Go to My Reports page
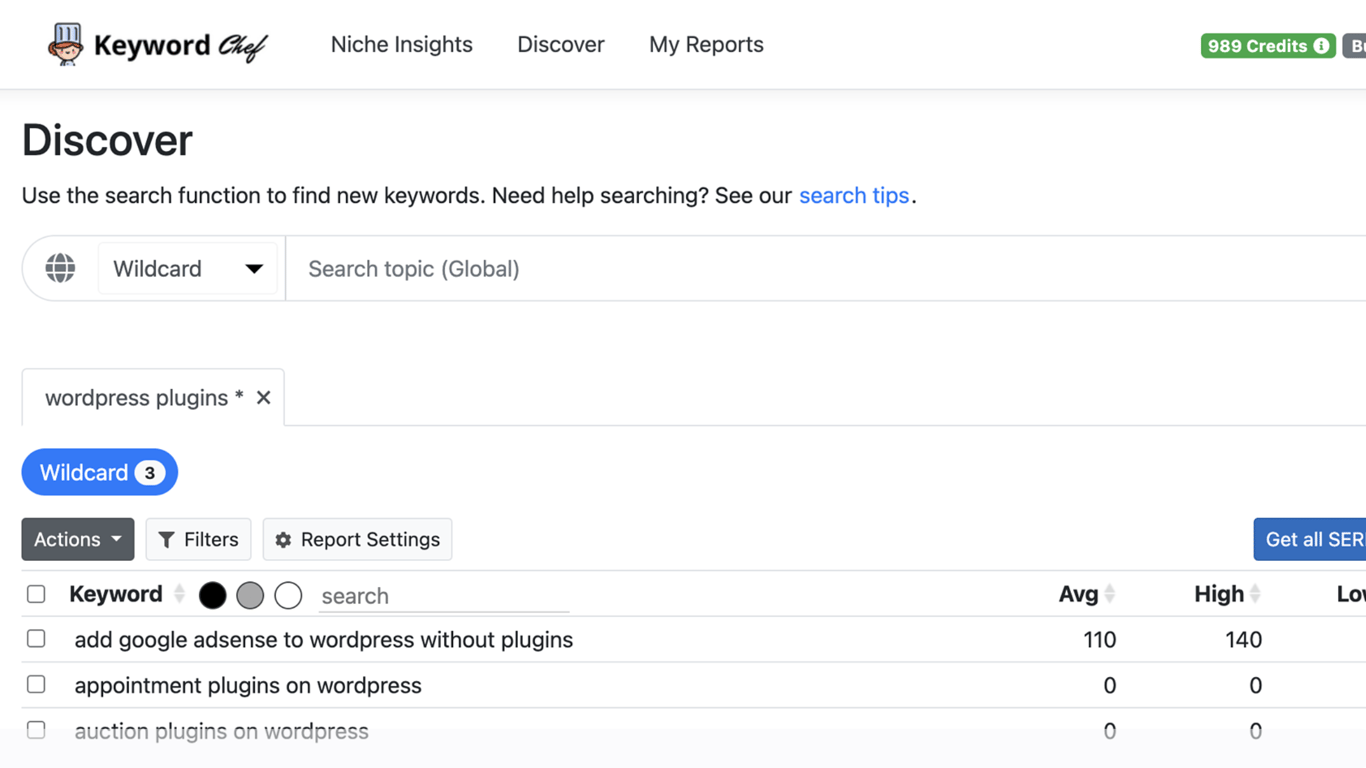 point(706,45)
